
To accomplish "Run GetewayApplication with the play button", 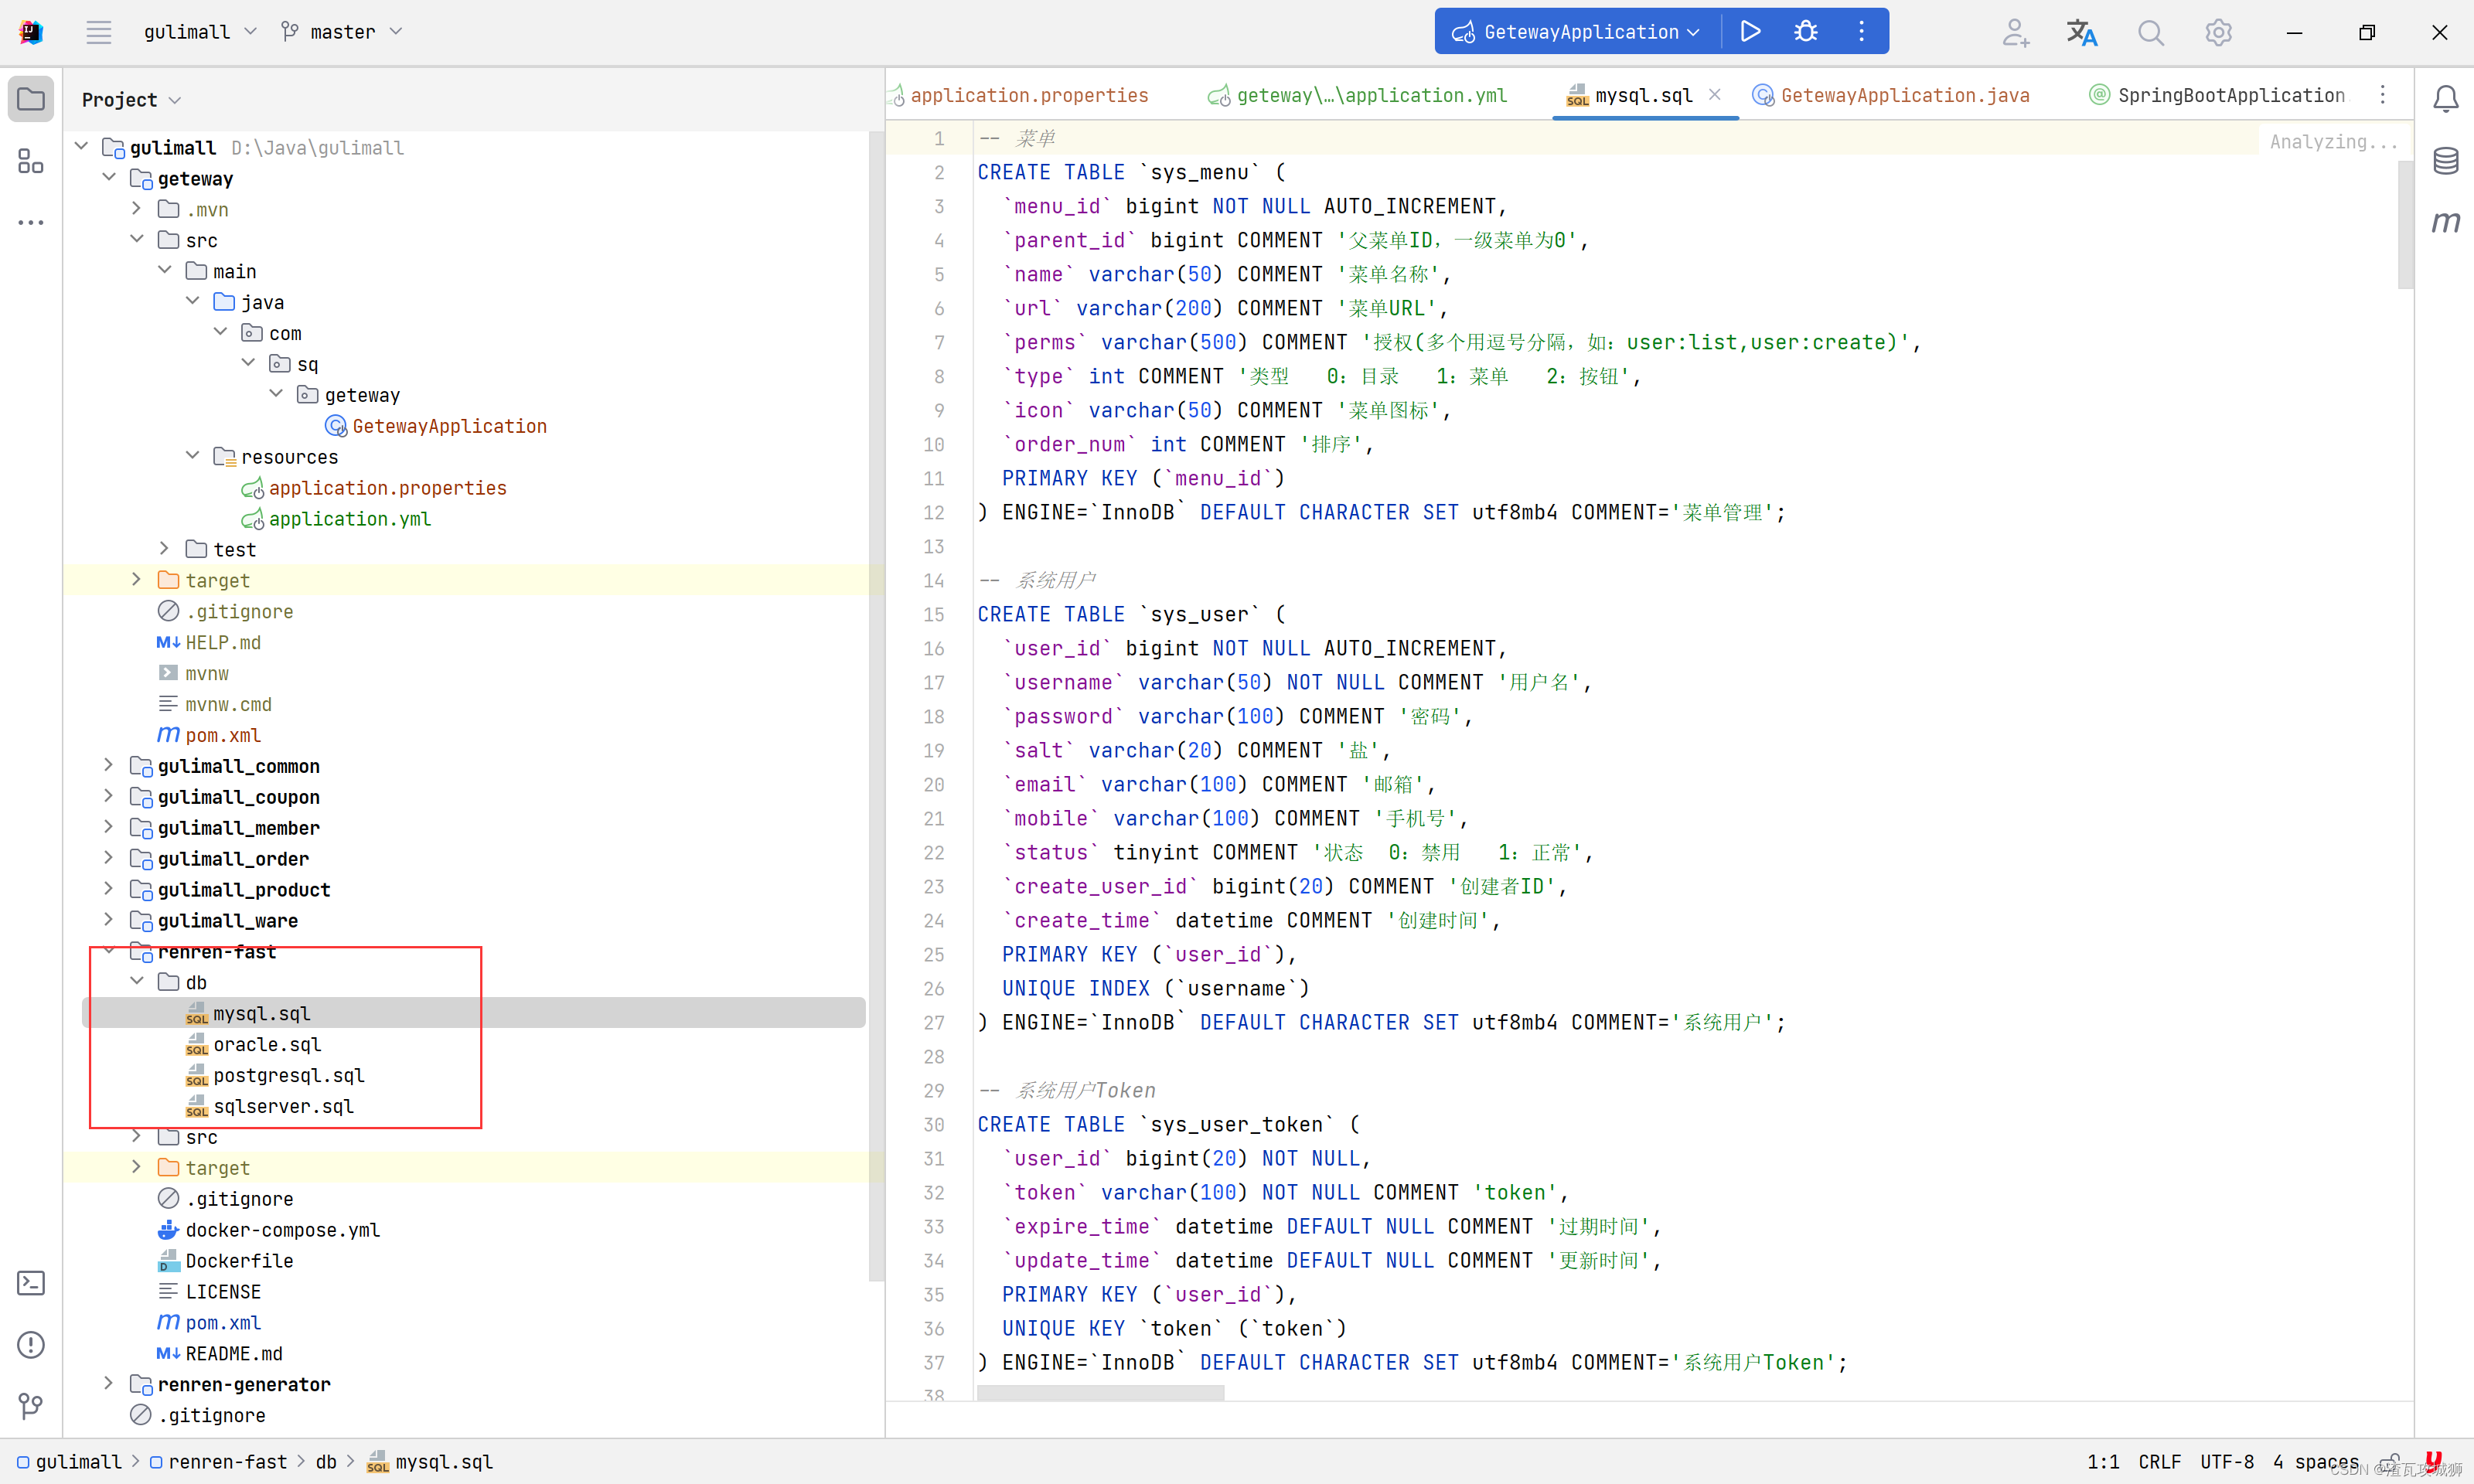I will tap(1750, 32).
